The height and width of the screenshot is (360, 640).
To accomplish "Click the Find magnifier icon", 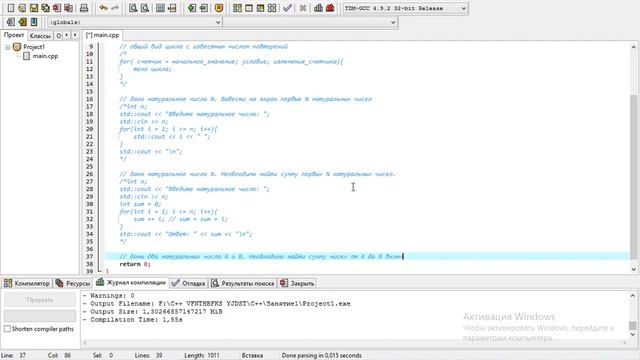I will click(133, 8).
